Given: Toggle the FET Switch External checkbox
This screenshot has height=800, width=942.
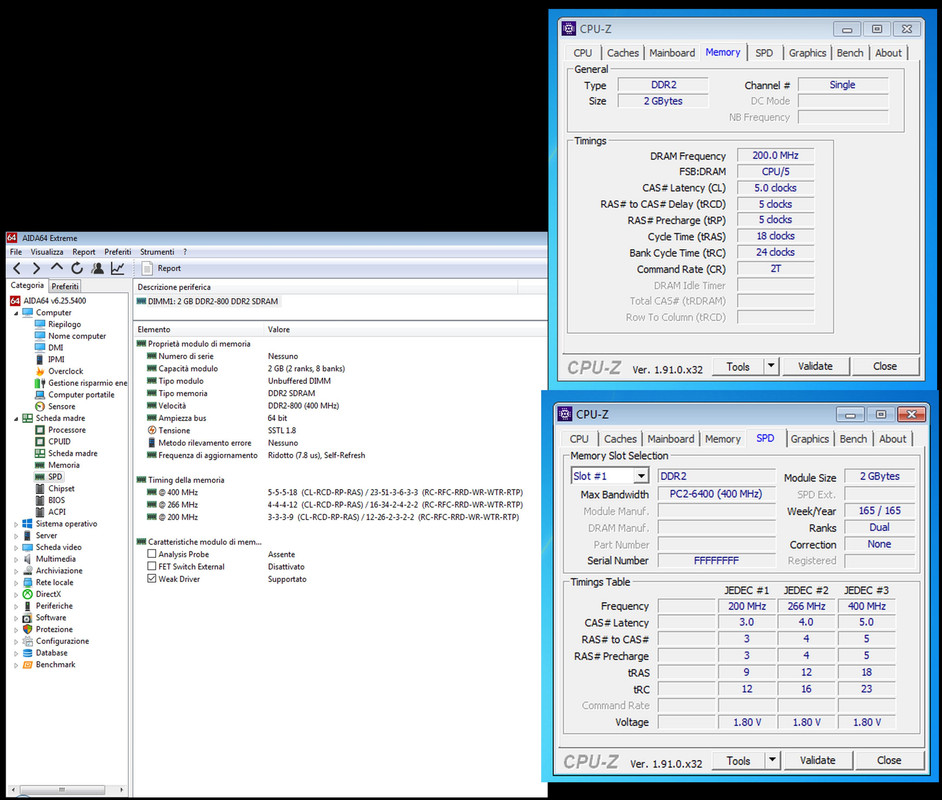Looking at the screenshot, I should [x=152, y=566].
